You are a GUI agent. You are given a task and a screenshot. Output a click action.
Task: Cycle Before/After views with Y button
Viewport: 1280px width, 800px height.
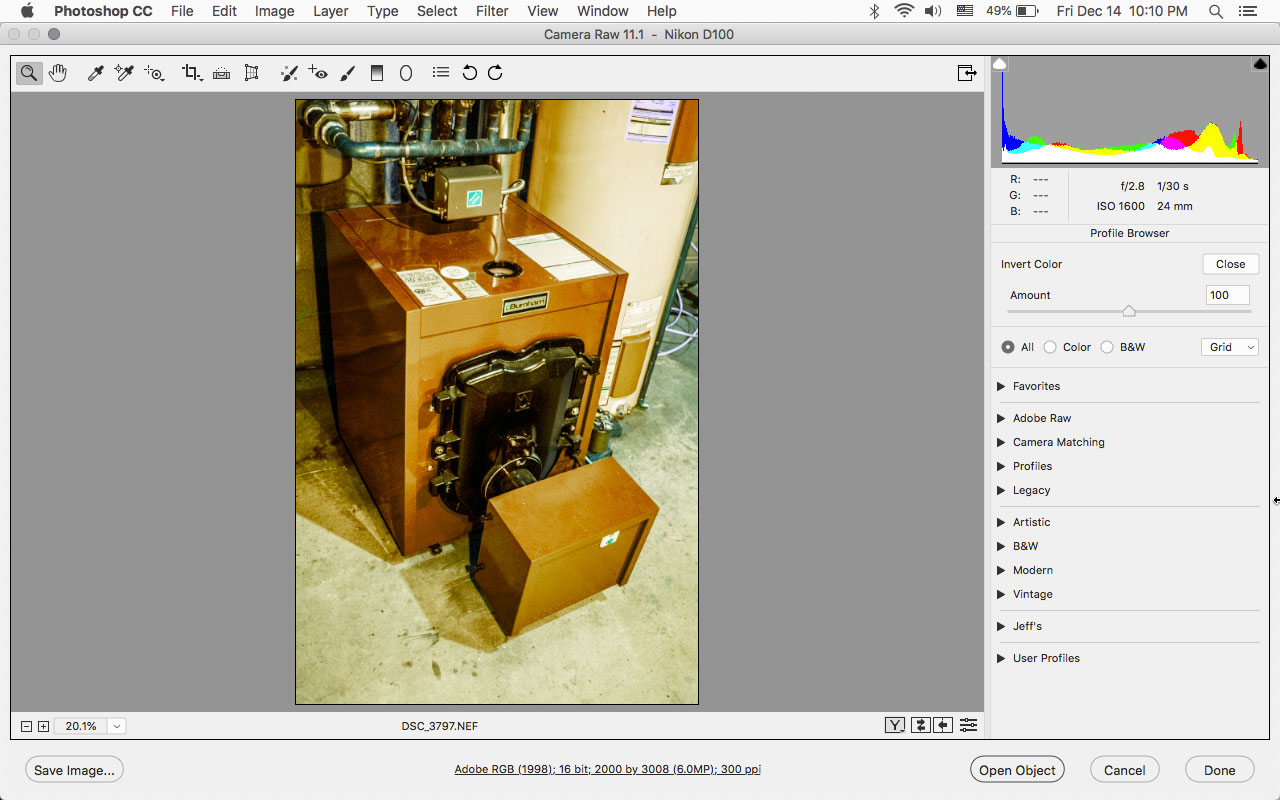click(x=895, y=726)
